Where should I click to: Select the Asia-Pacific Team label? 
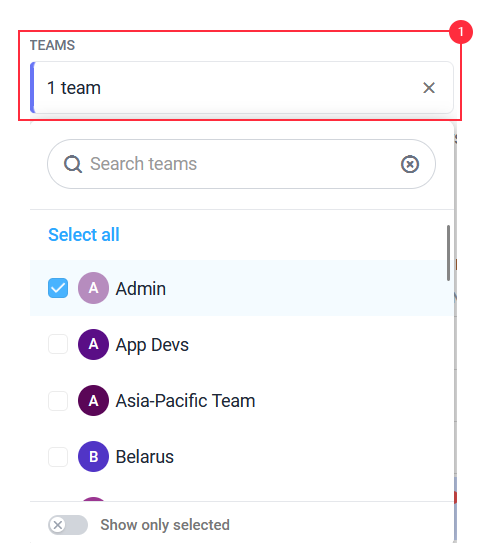coord(185,401)
